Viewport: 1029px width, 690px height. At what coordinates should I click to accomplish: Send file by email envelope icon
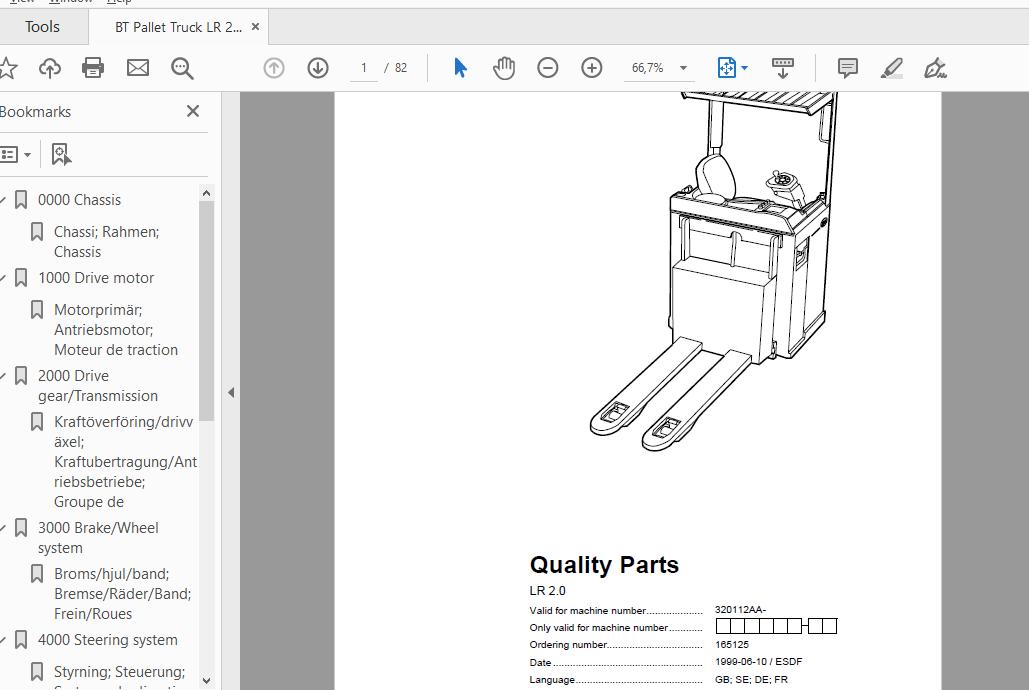pyautogui.click(x=138, y=68)
